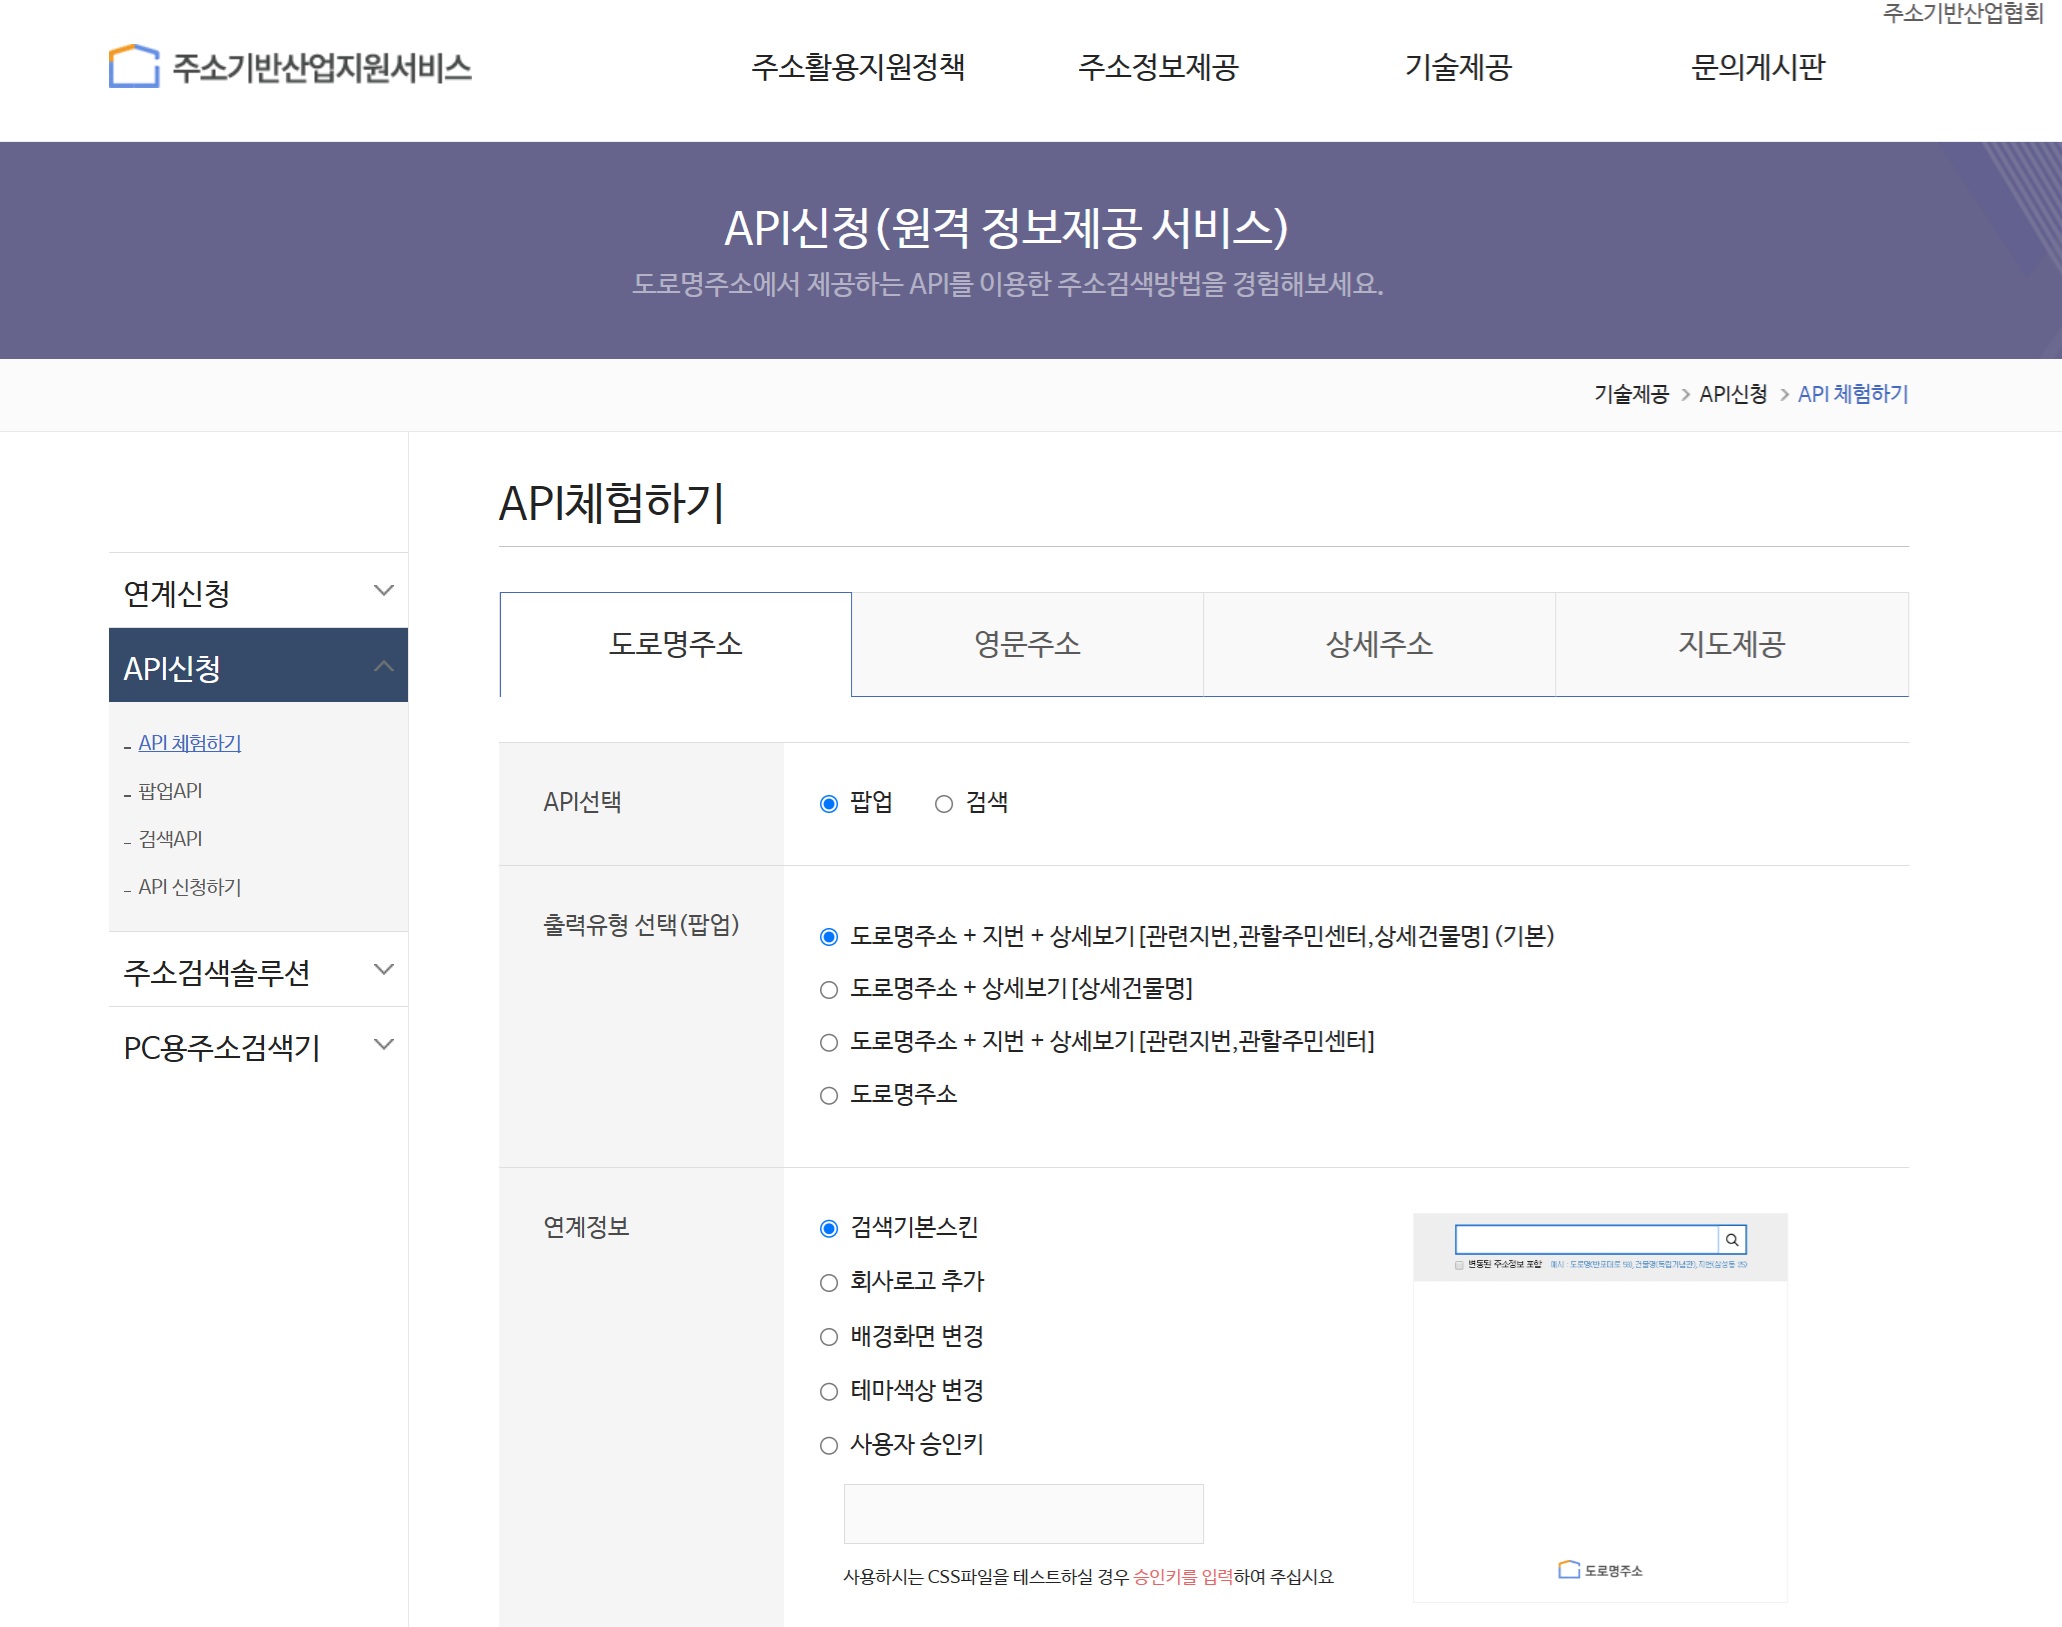Click the 승인키 text input field
Screen dimensions: 2062x1627
1023,1514
